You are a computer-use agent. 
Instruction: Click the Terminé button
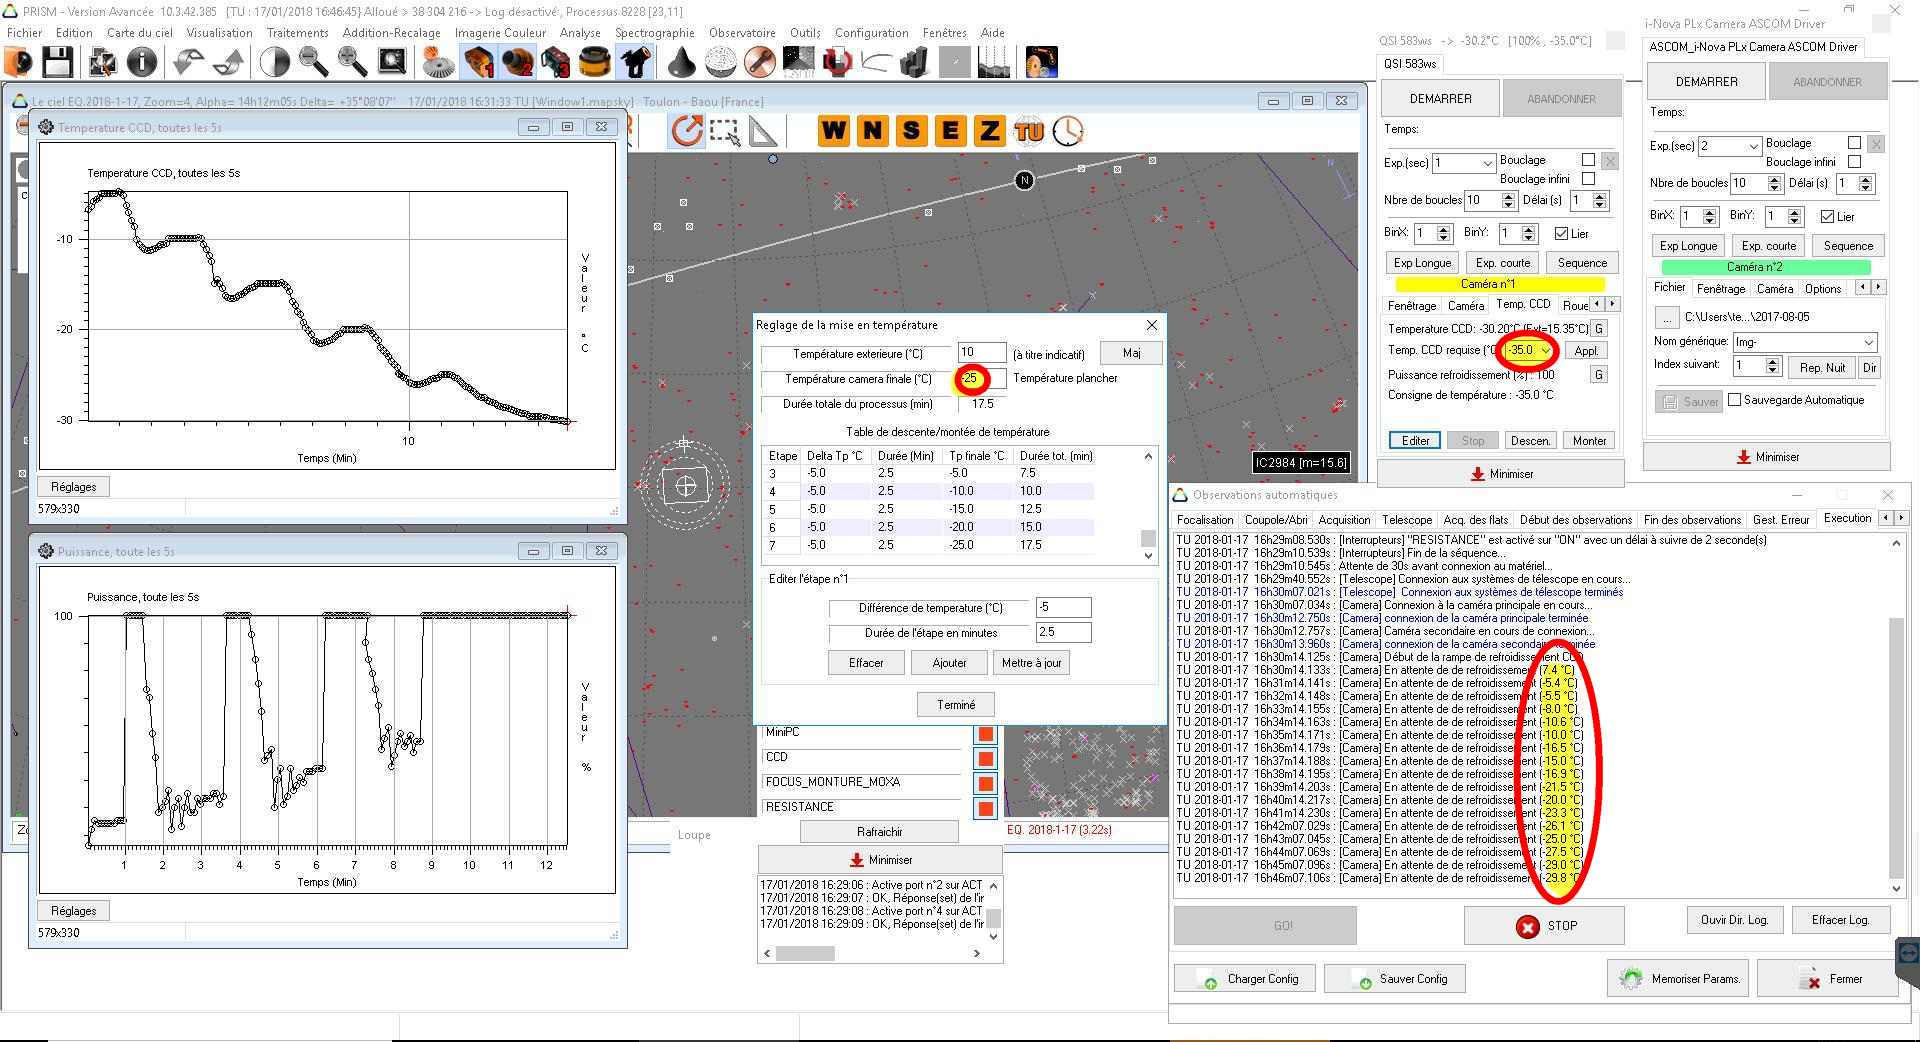pyautogui.click(x=955, y=705)
